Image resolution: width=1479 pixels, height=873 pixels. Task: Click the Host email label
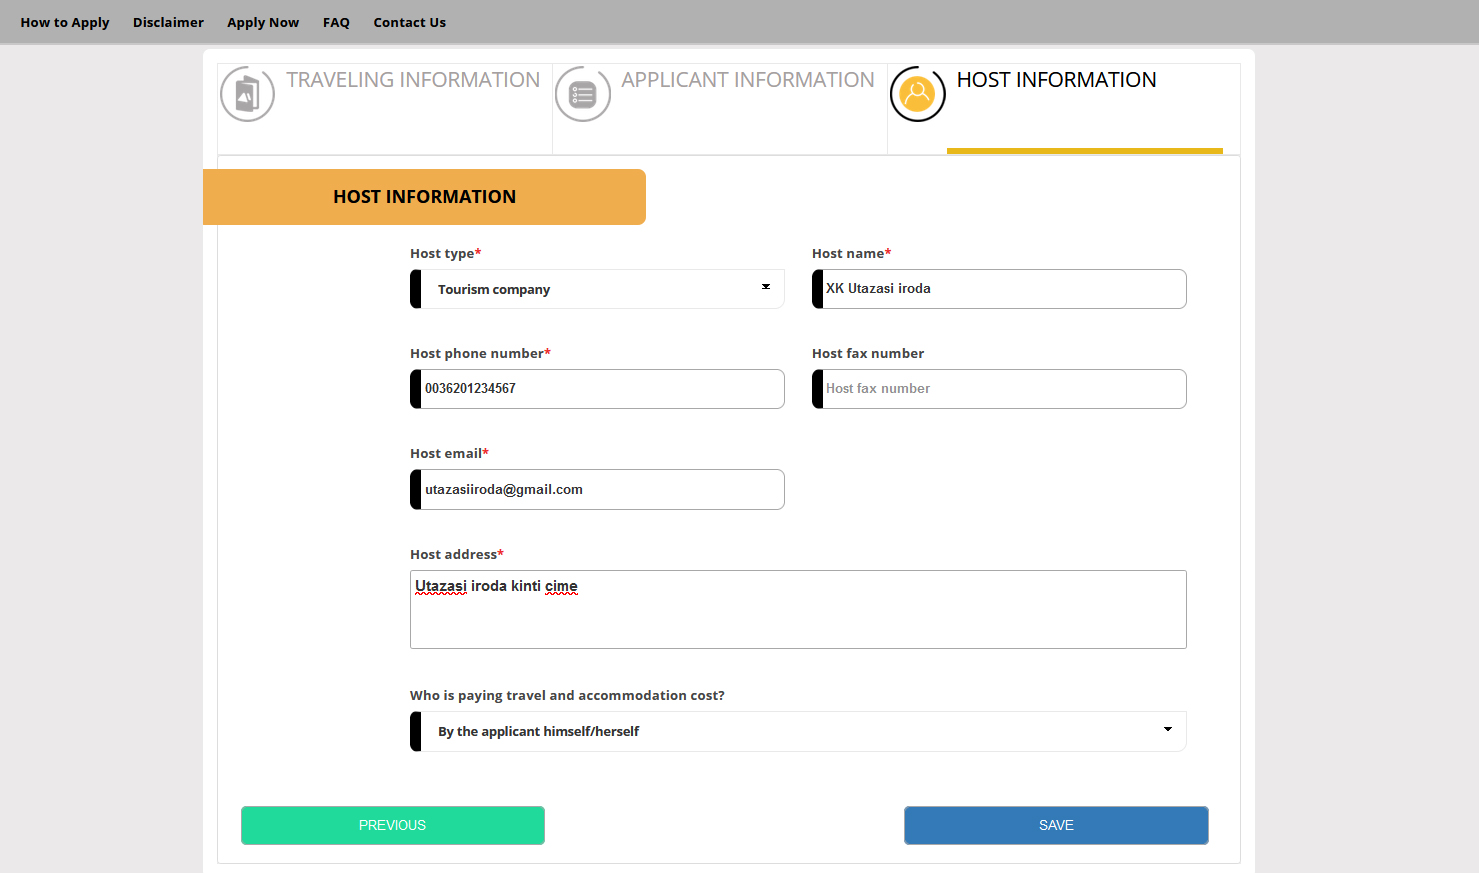[x=449, y=453]
